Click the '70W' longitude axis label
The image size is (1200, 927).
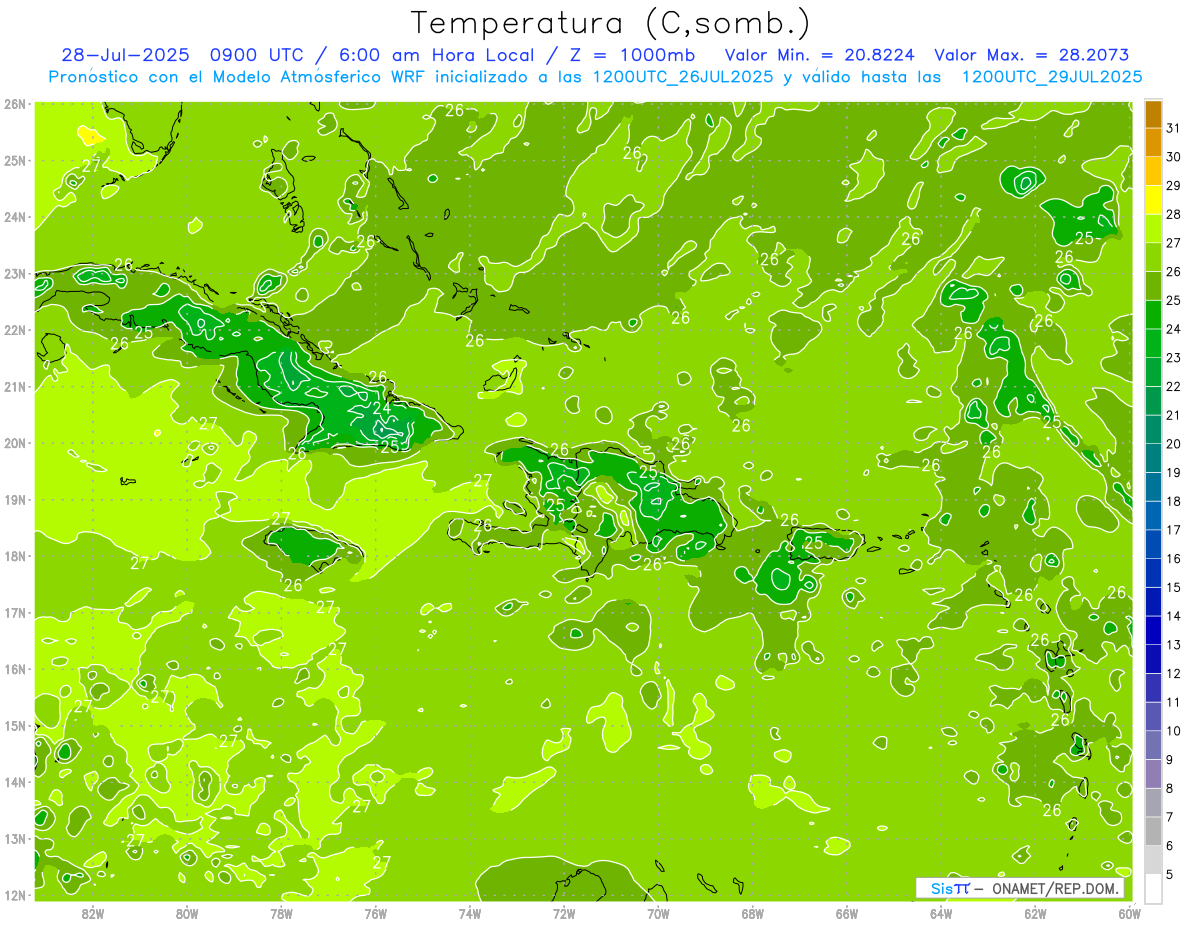click(x=658, y=913)
